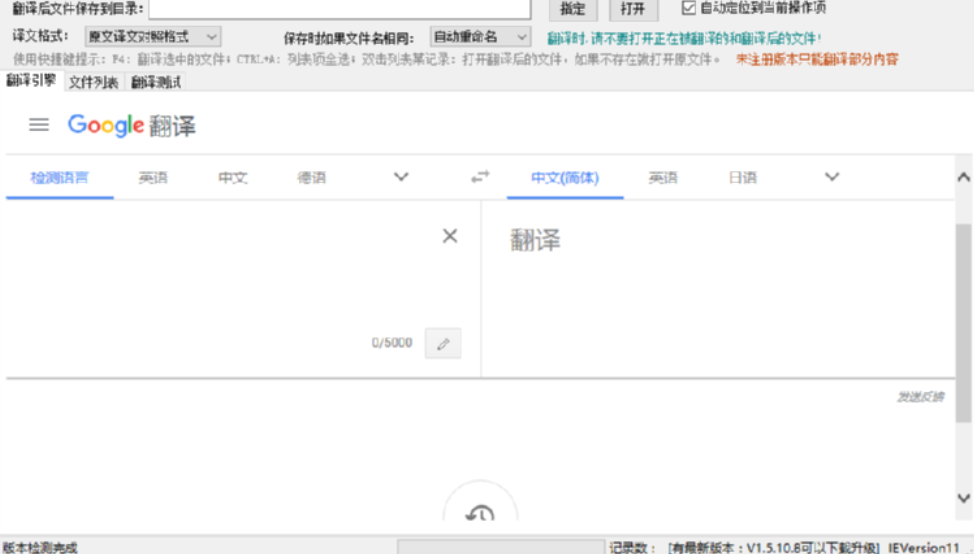This screenshot has height=554, width=974.
Task: Switch to the 翻译测试 tab
Action: [156, 82]
